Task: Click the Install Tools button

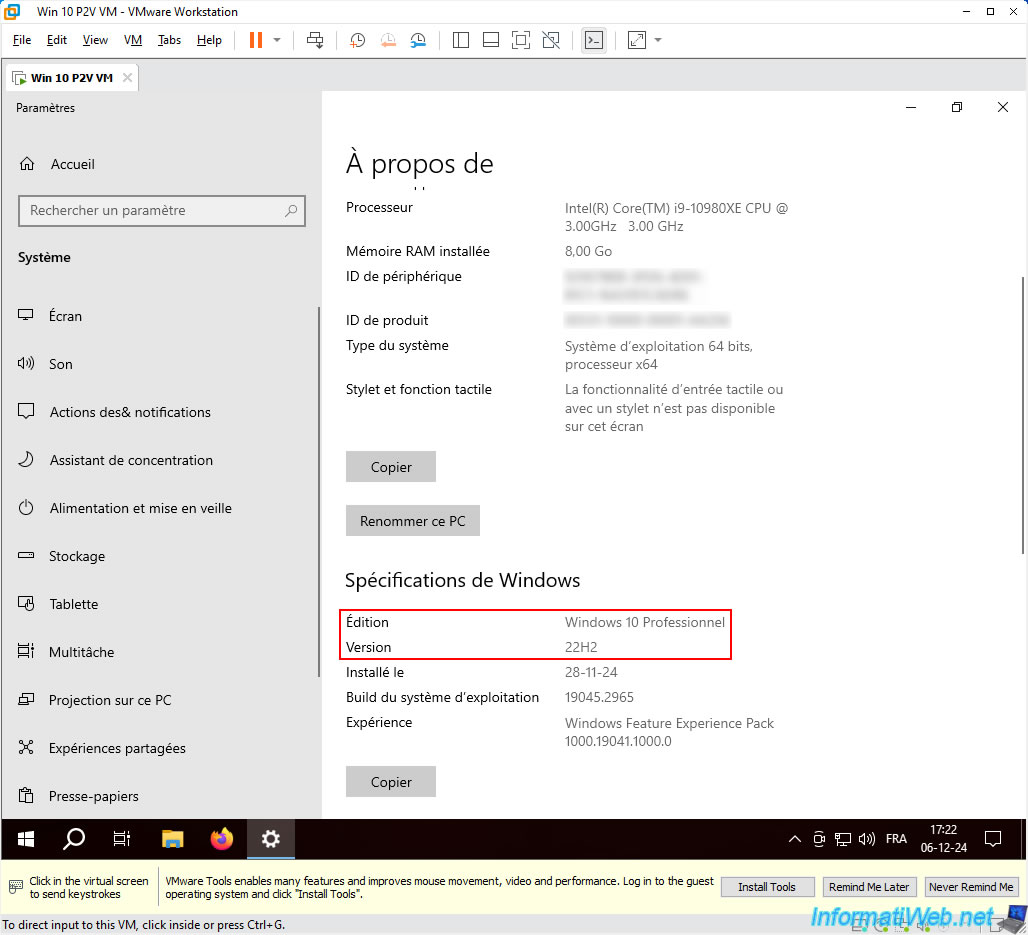Action: pyautogui.click(x=767, y=886)
